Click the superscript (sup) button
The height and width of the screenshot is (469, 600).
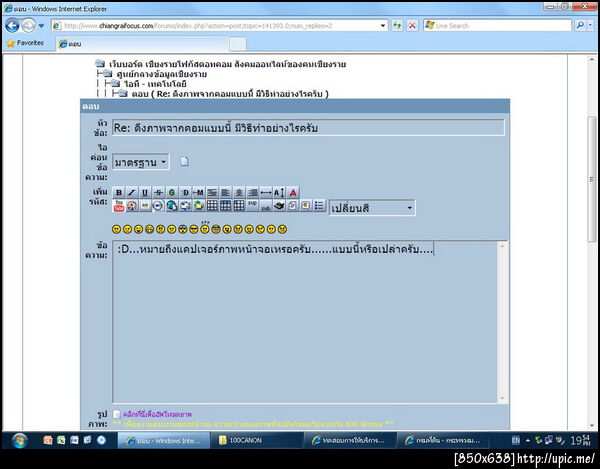(x=252, y=206)
